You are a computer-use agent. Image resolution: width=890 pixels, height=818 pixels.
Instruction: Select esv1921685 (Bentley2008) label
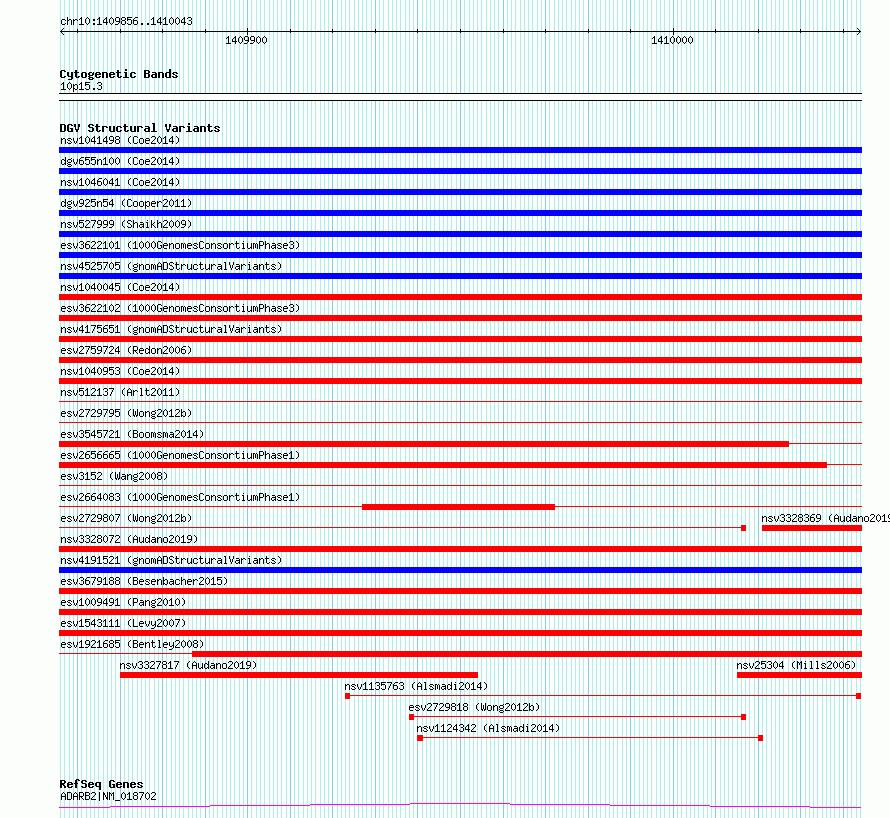[x=132, y=644]
